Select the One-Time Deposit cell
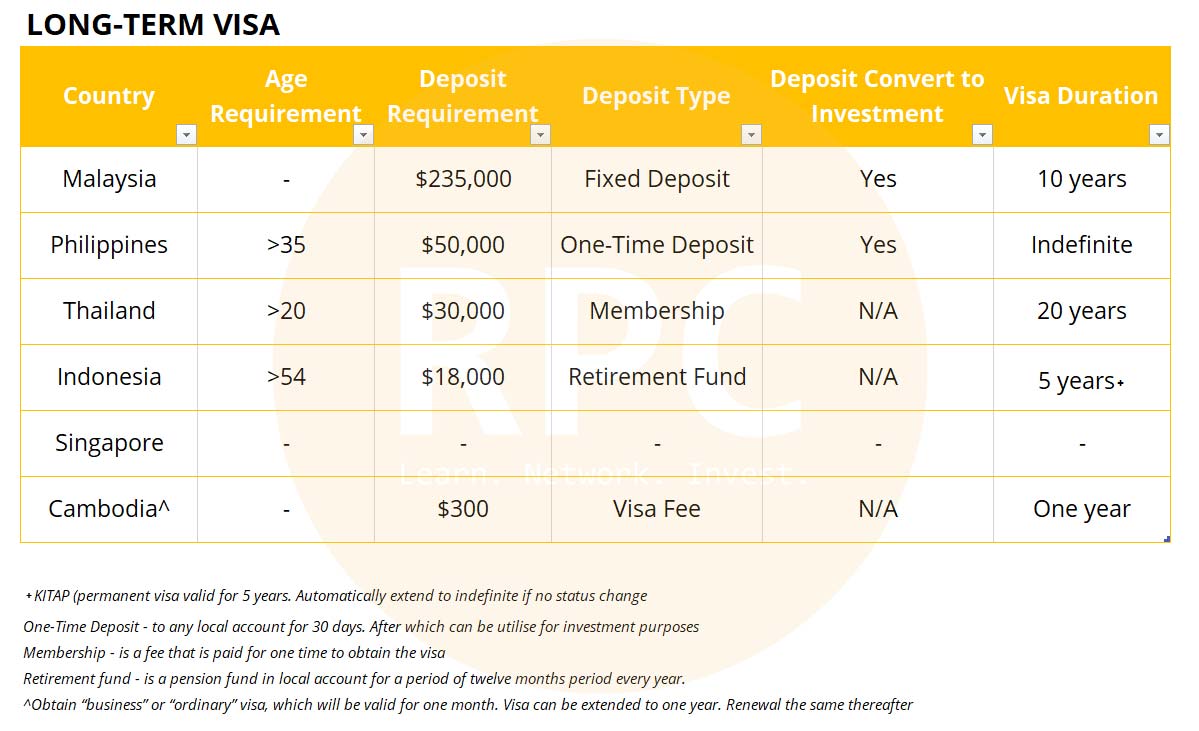The width and height of the screenshot is (1199, 731). tap(656, 245)
